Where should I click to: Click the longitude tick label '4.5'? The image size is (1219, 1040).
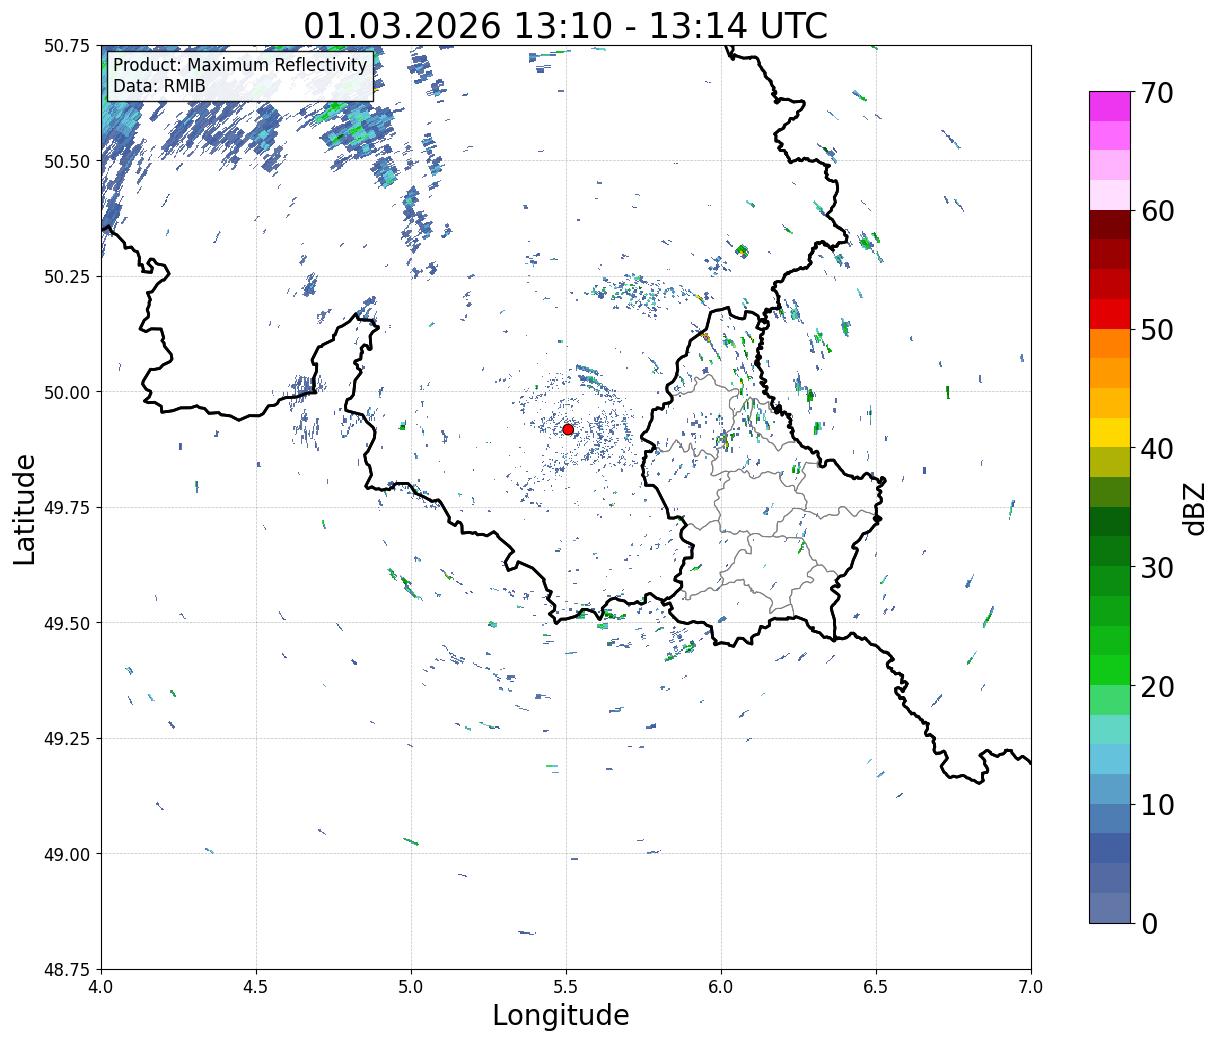[256, 986]
